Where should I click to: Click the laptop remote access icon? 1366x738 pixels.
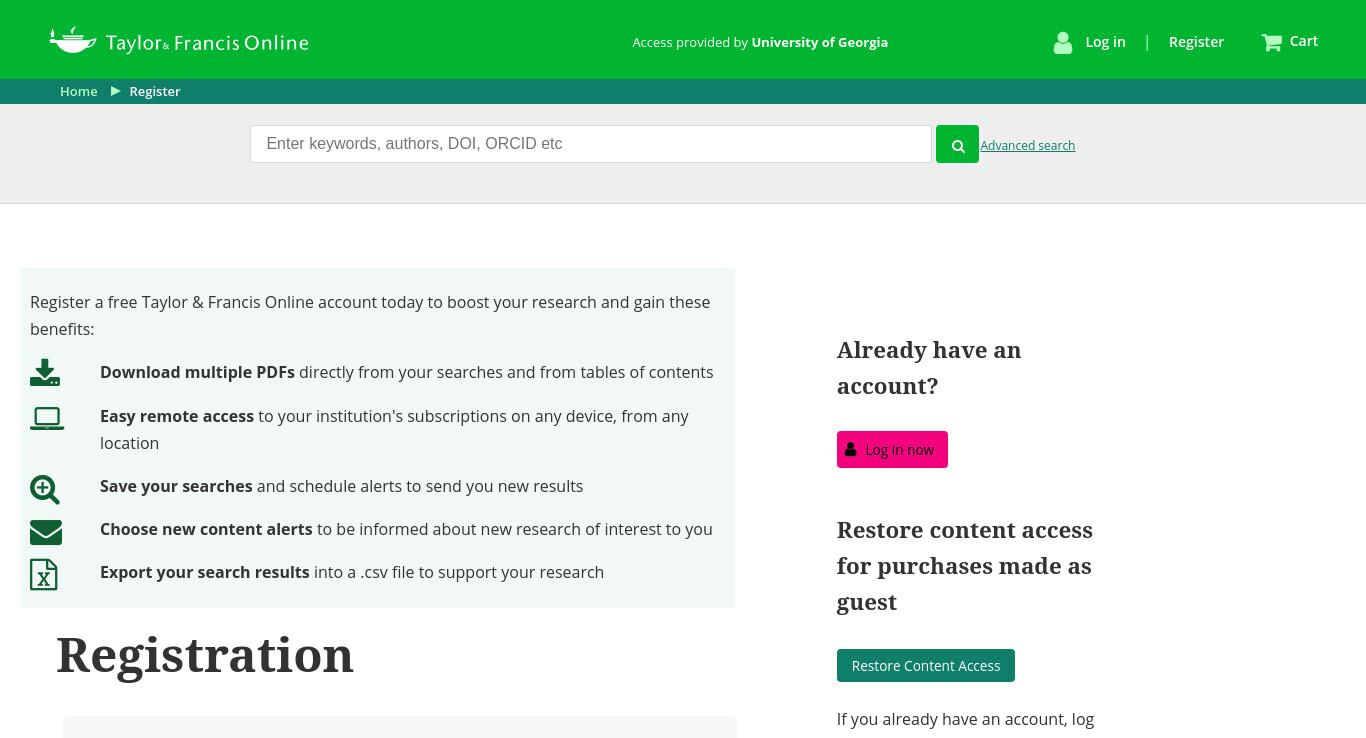pyautogui.click(x=47, y=419)
